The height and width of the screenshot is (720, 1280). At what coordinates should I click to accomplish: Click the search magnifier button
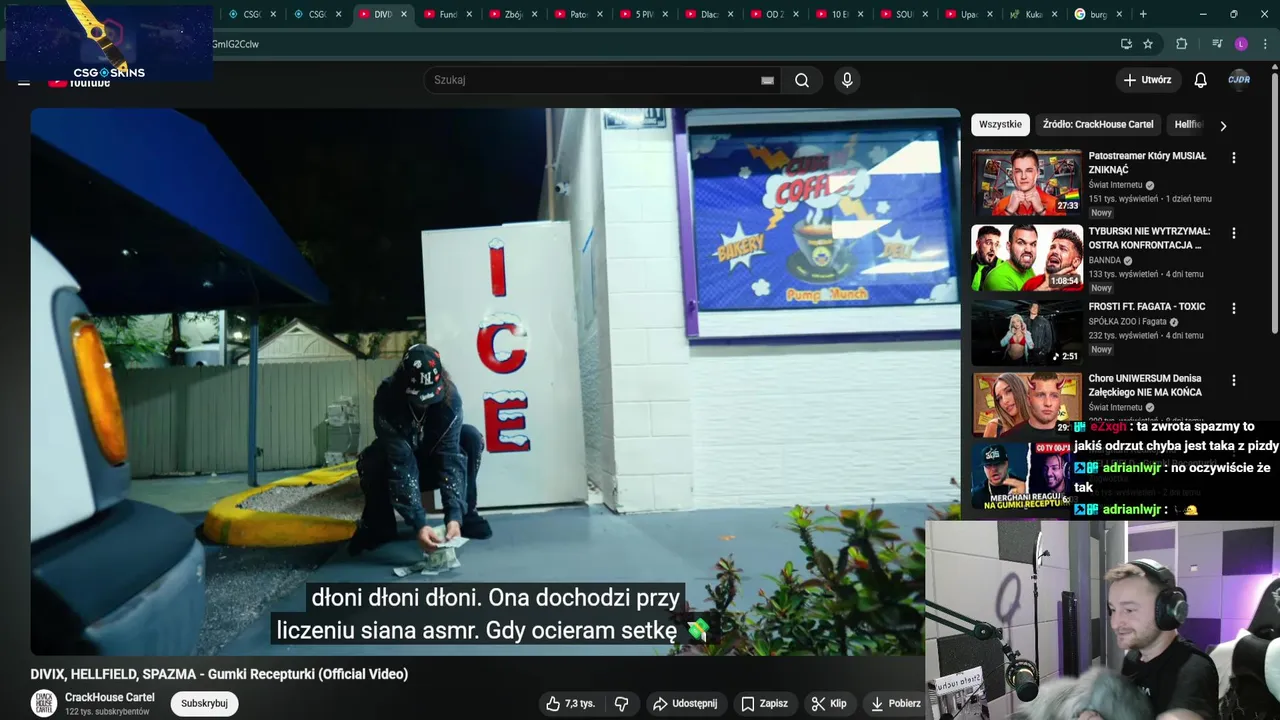pyautogui.click(x=802, y=80)
